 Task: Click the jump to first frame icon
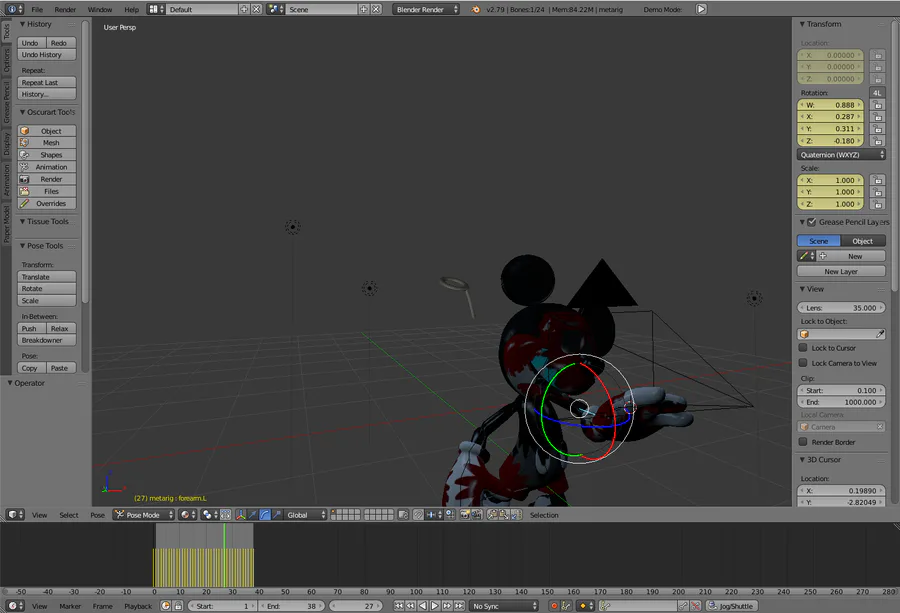click(399, 606)
